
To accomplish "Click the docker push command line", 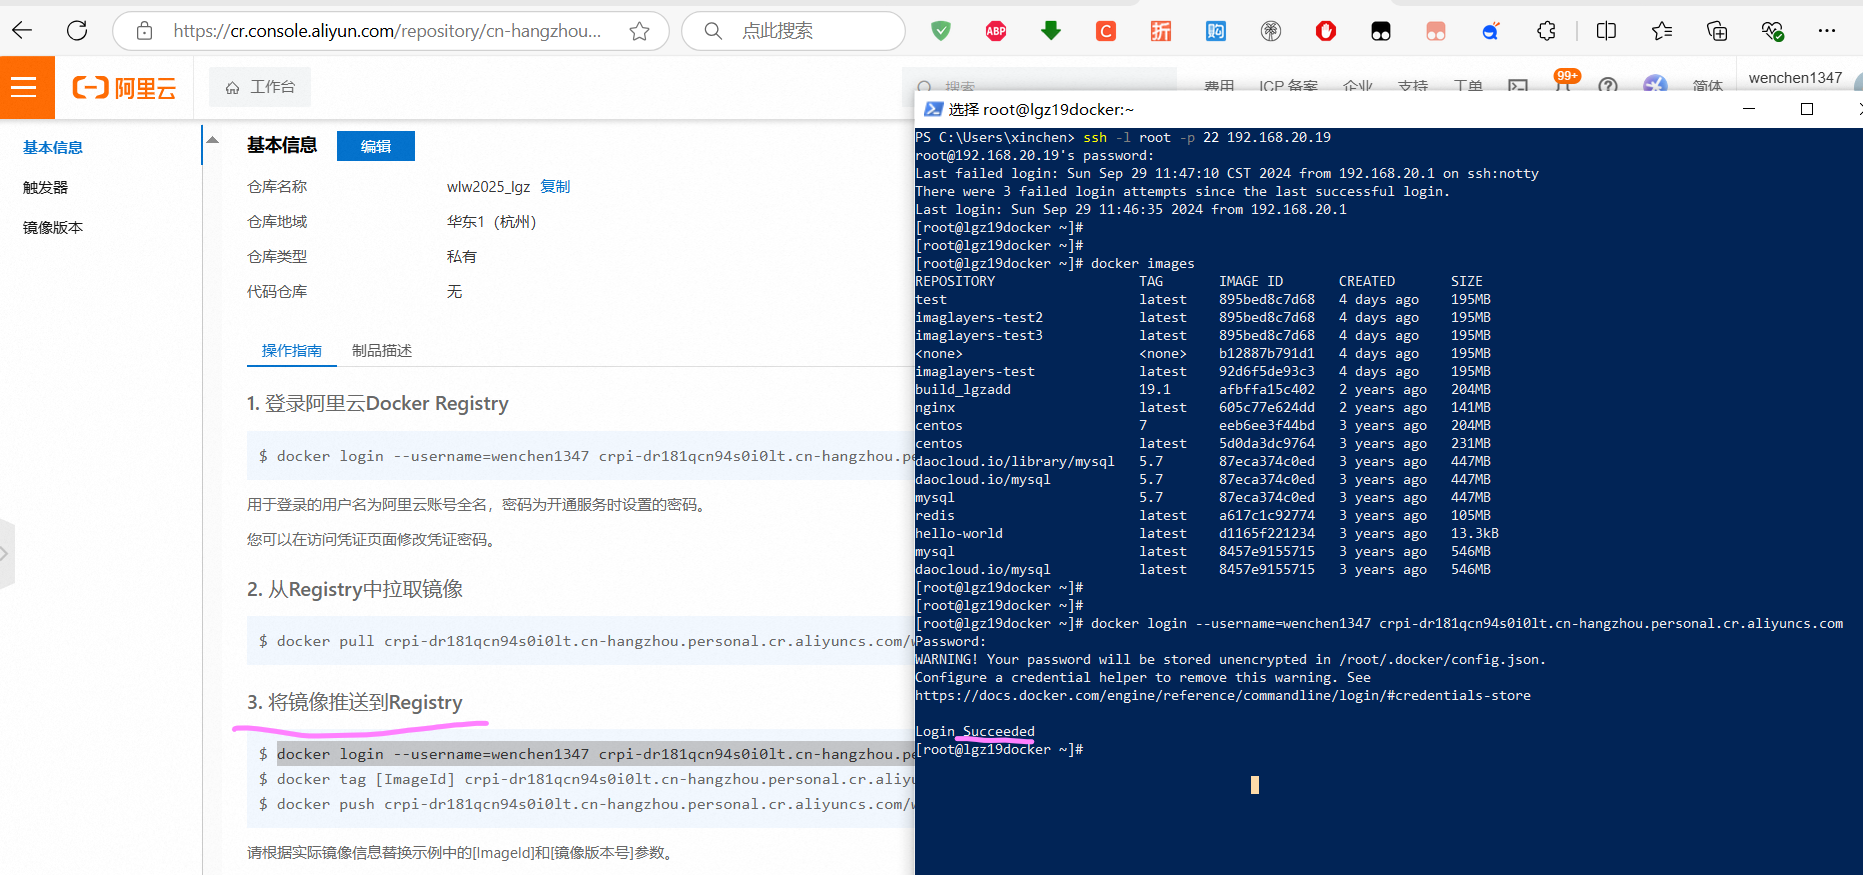I will tap(588, 804).
